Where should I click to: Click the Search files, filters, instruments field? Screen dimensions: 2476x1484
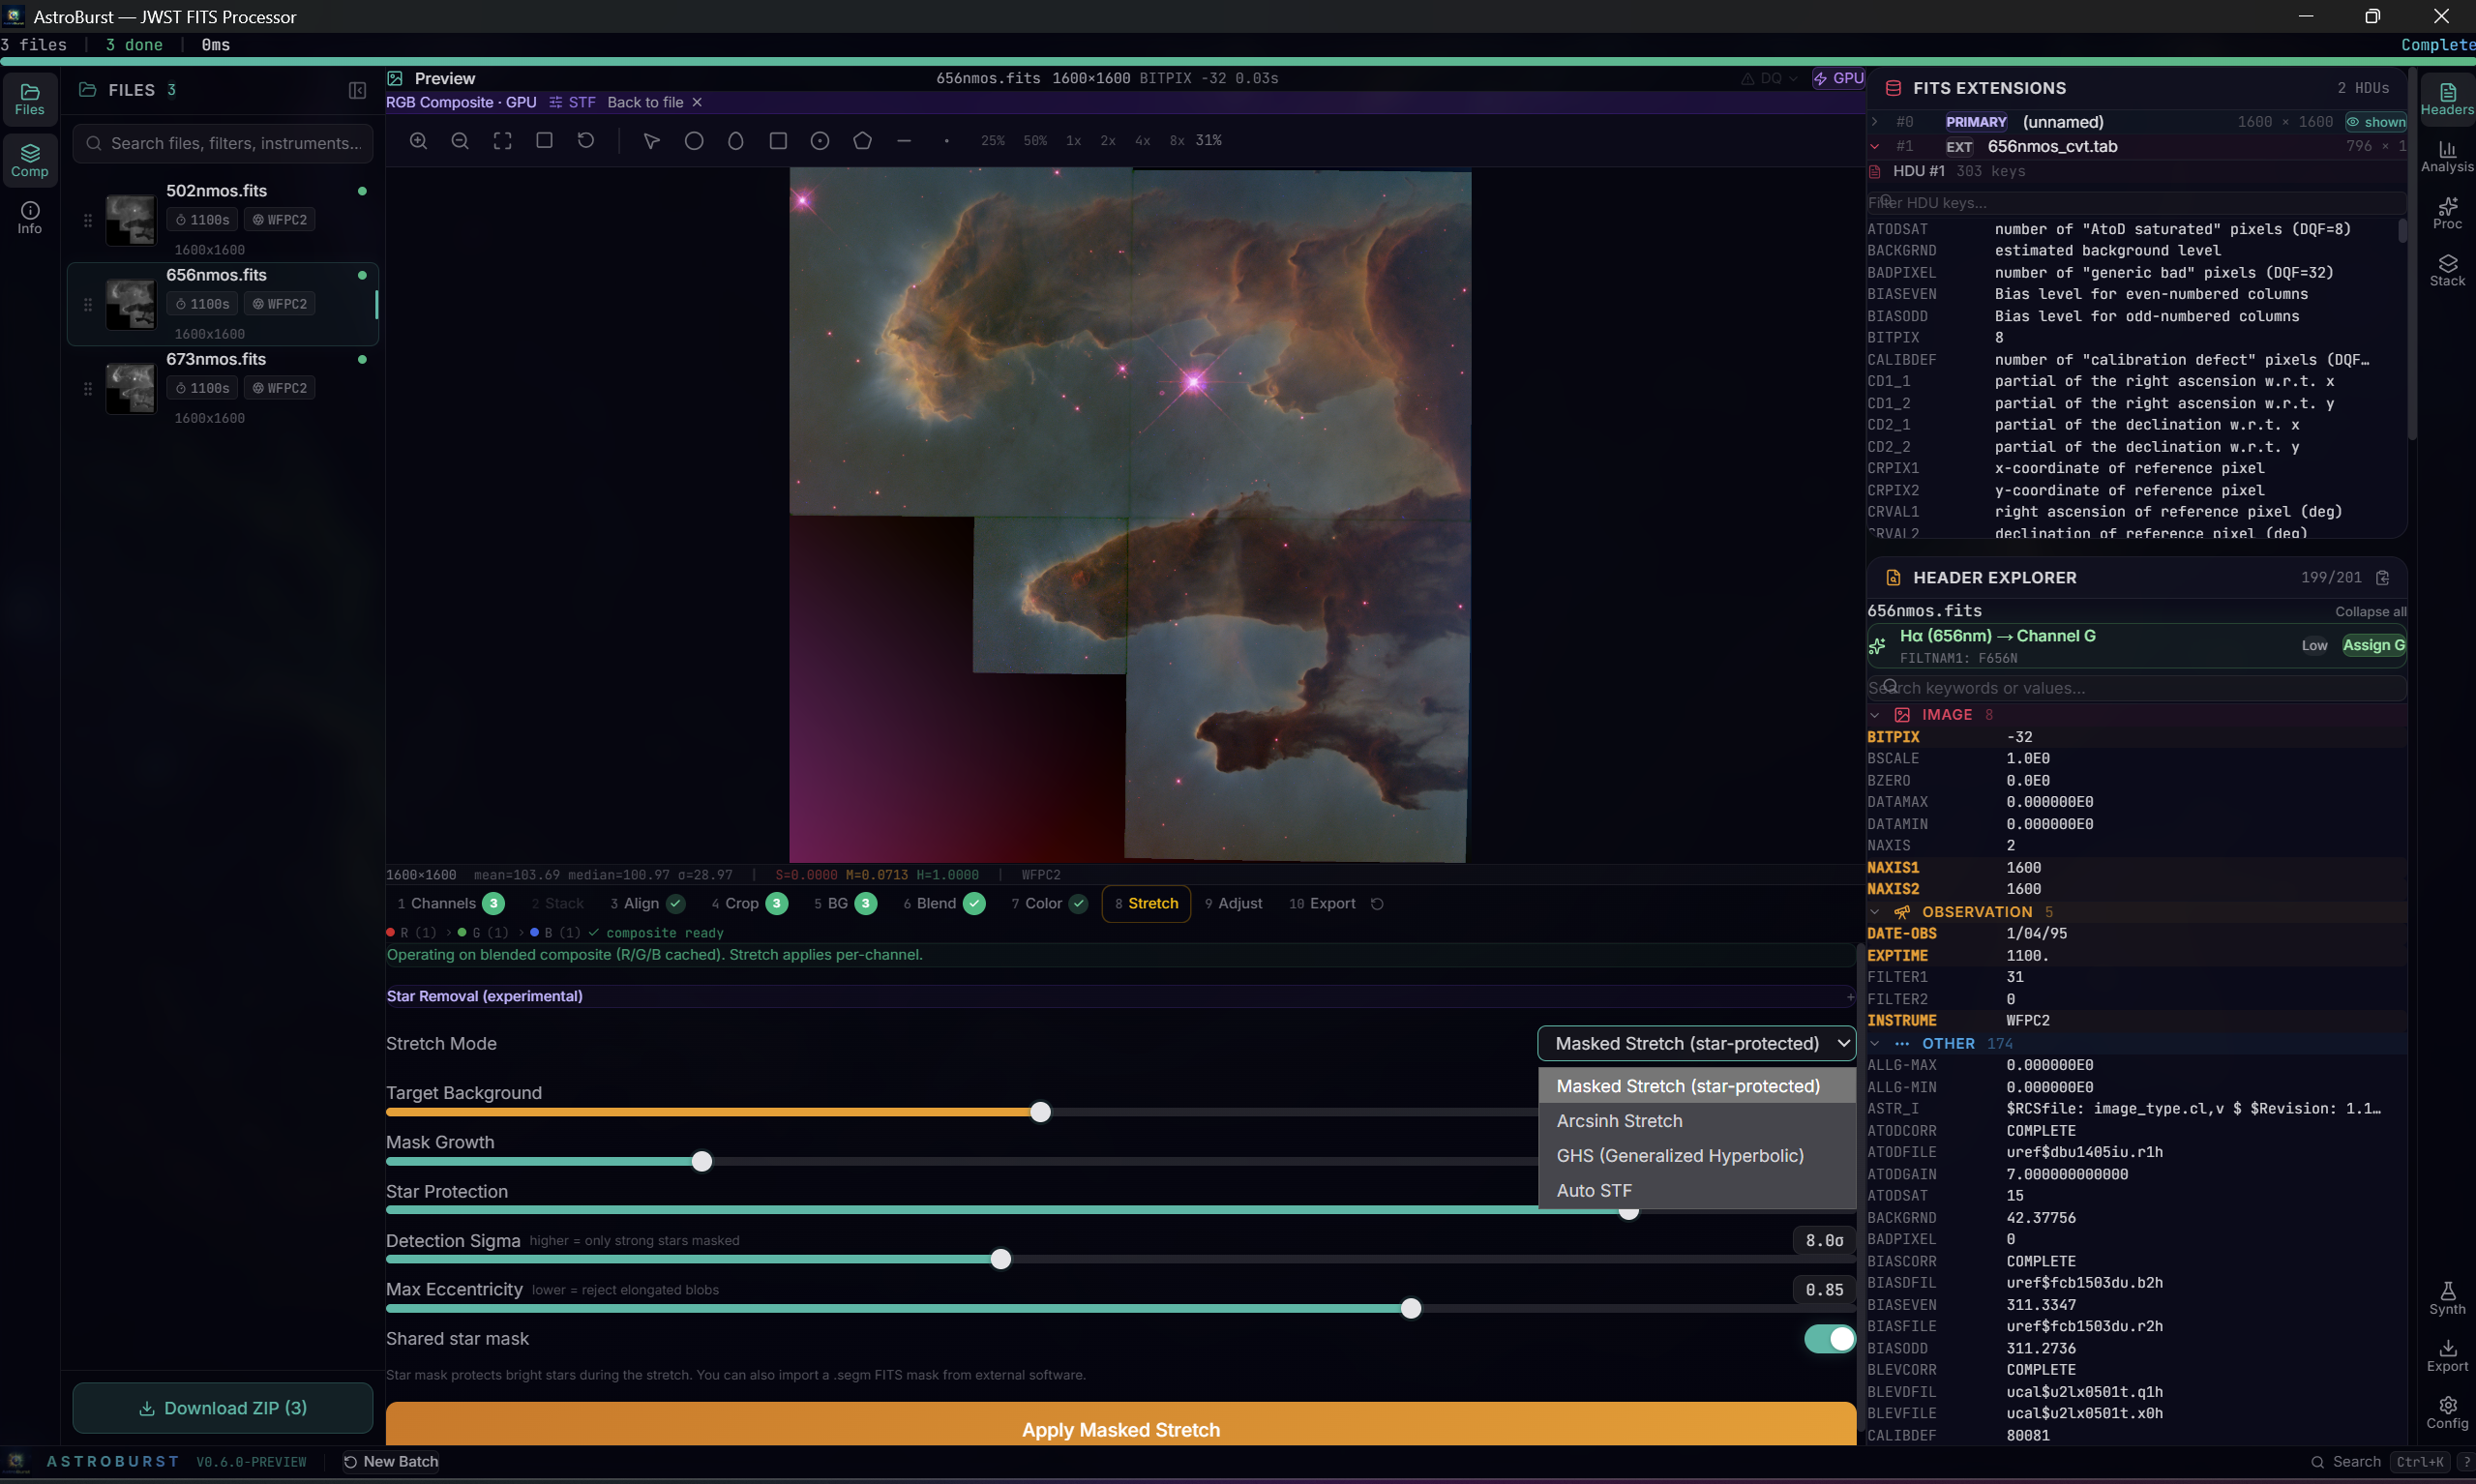point(223,144)
